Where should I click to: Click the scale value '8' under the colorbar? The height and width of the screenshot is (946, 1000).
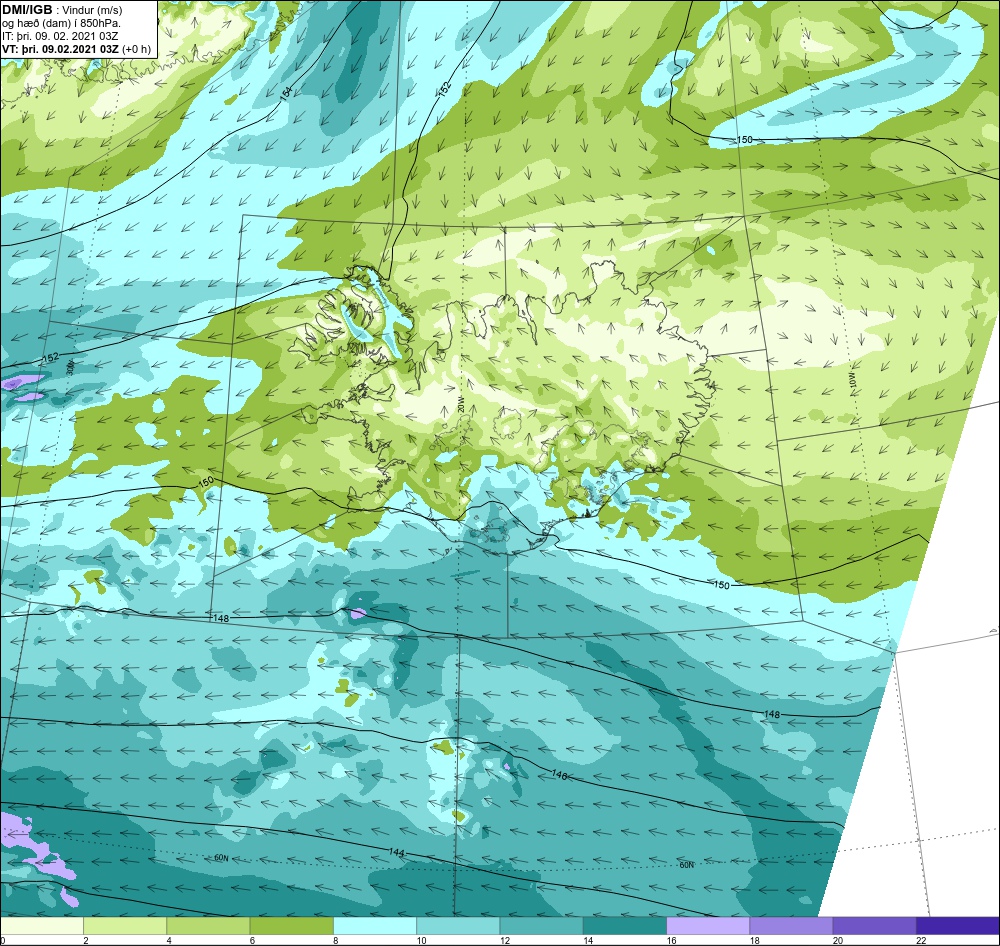335,940
